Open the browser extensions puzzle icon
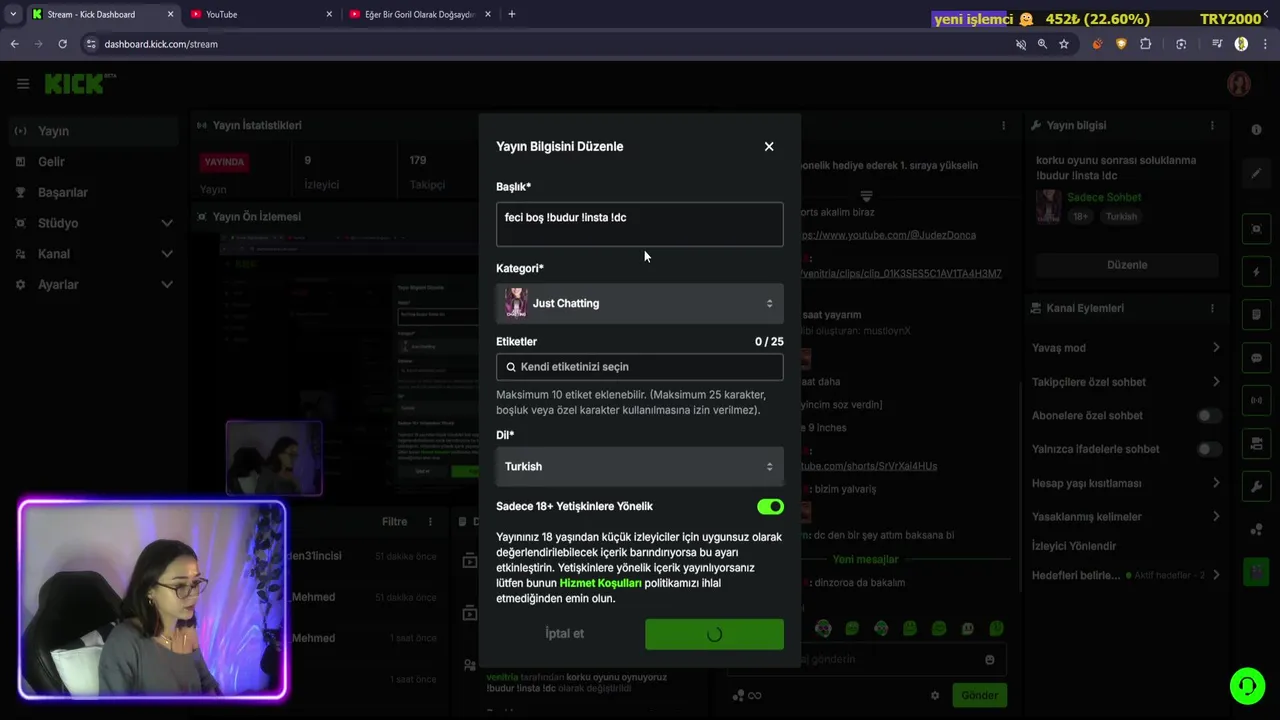 coord(1146,44)
